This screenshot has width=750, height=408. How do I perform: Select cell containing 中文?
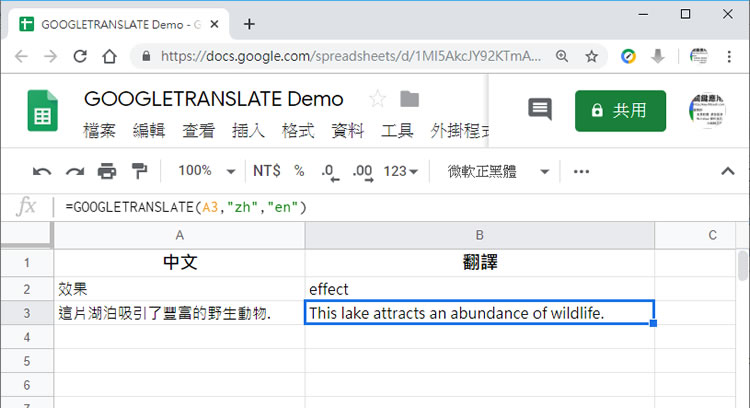(x=179, y=263)
